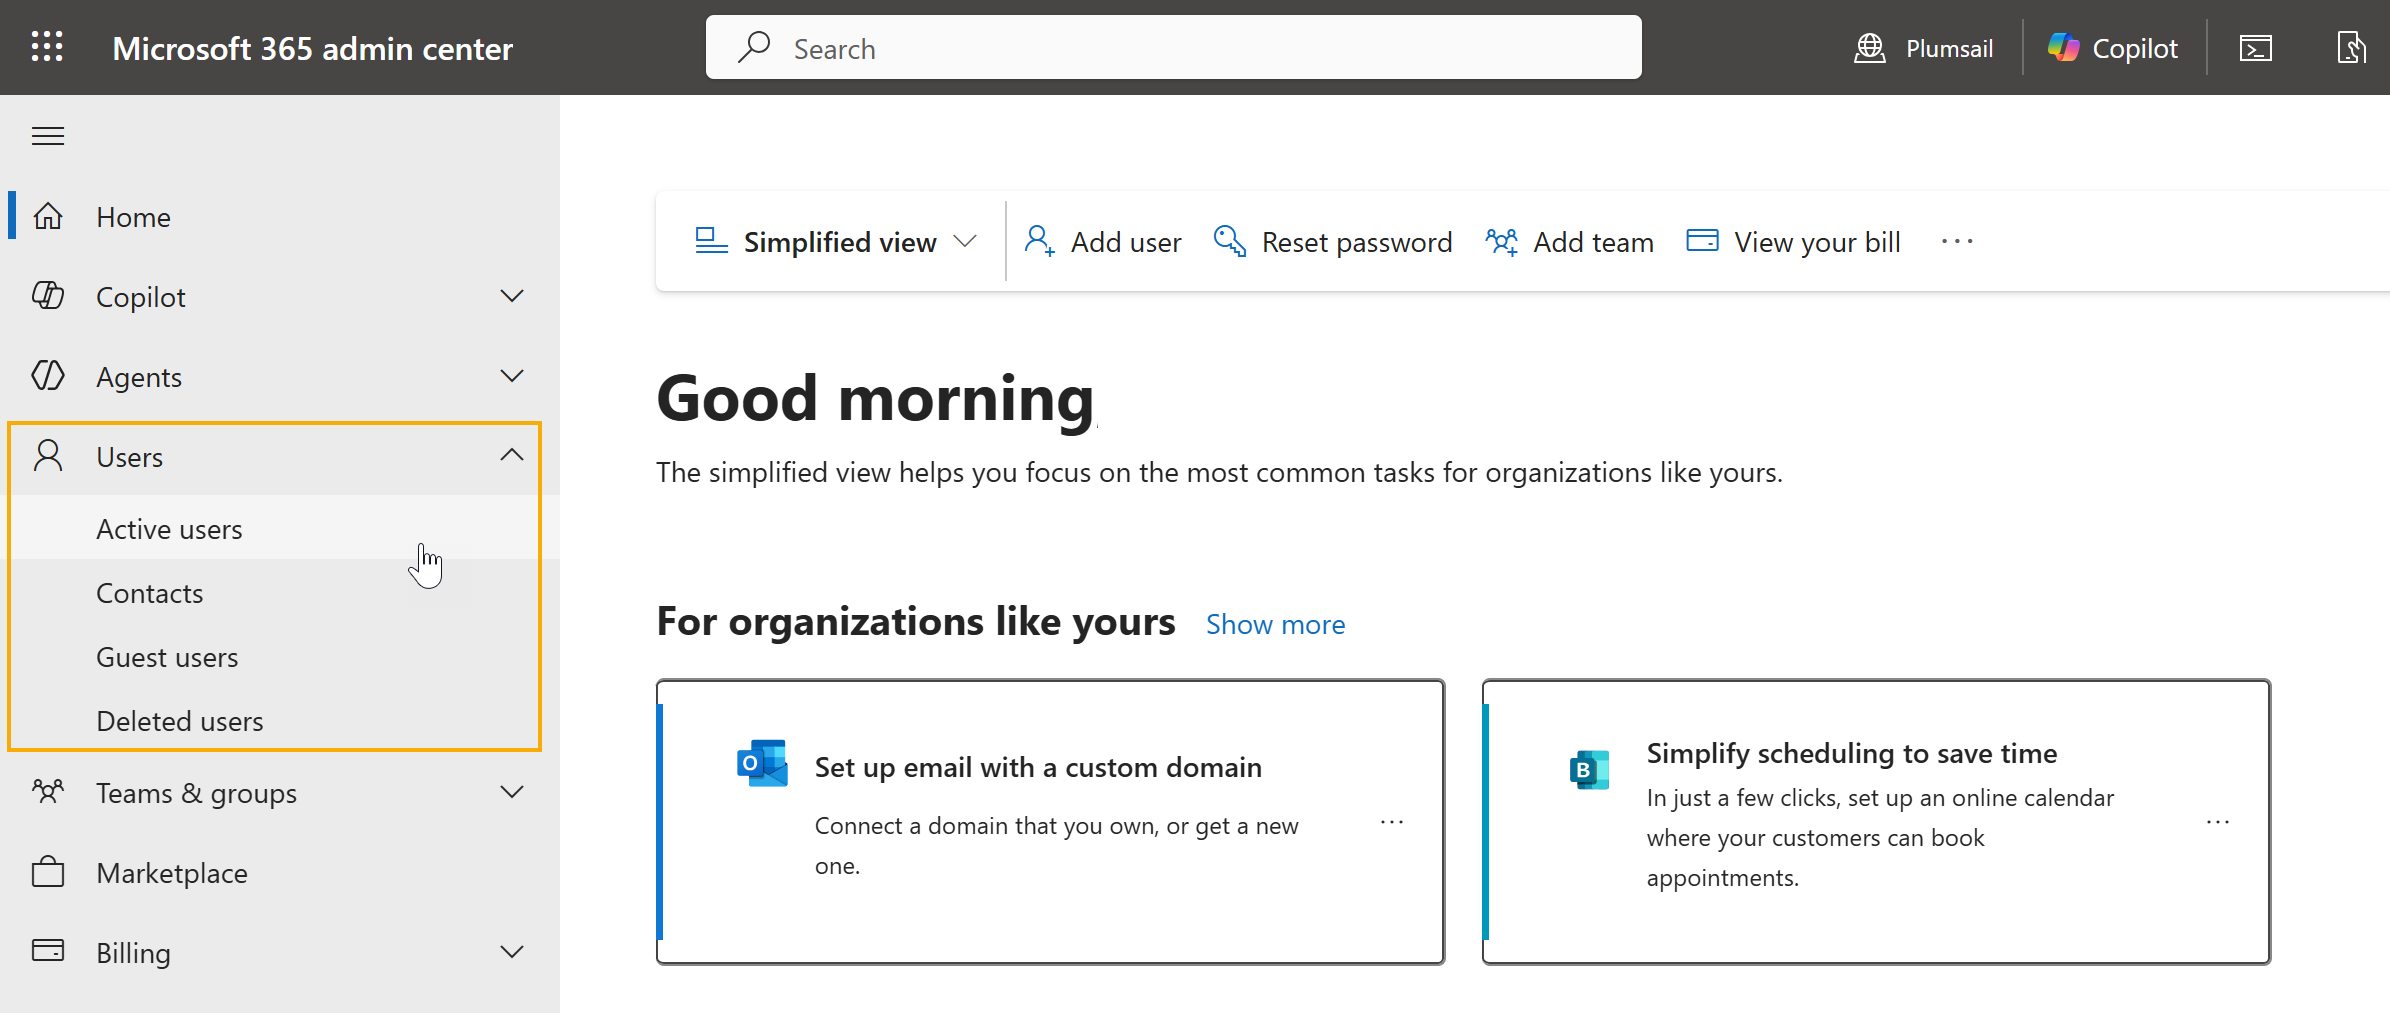Screen dimensions: 2390x1013
Task: Collapse the navigation menu hamburger icon
Action: click(x=48, y=136)
